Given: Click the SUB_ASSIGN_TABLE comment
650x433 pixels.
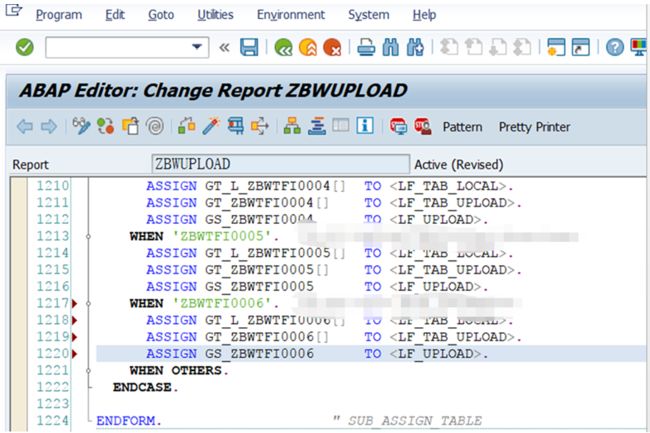Looking at the screenshot, I should click(415, 421).
